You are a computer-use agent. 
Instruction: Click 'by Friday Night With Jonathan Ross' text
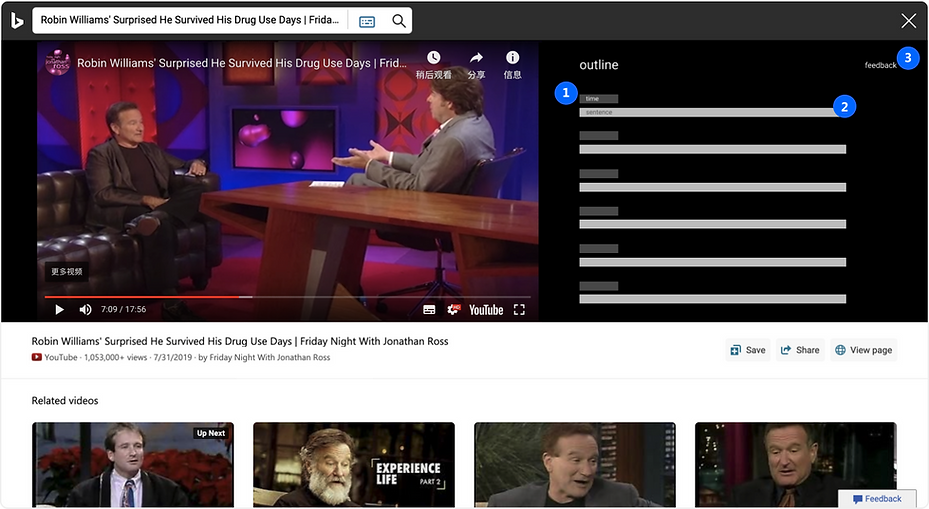[264, 357]
